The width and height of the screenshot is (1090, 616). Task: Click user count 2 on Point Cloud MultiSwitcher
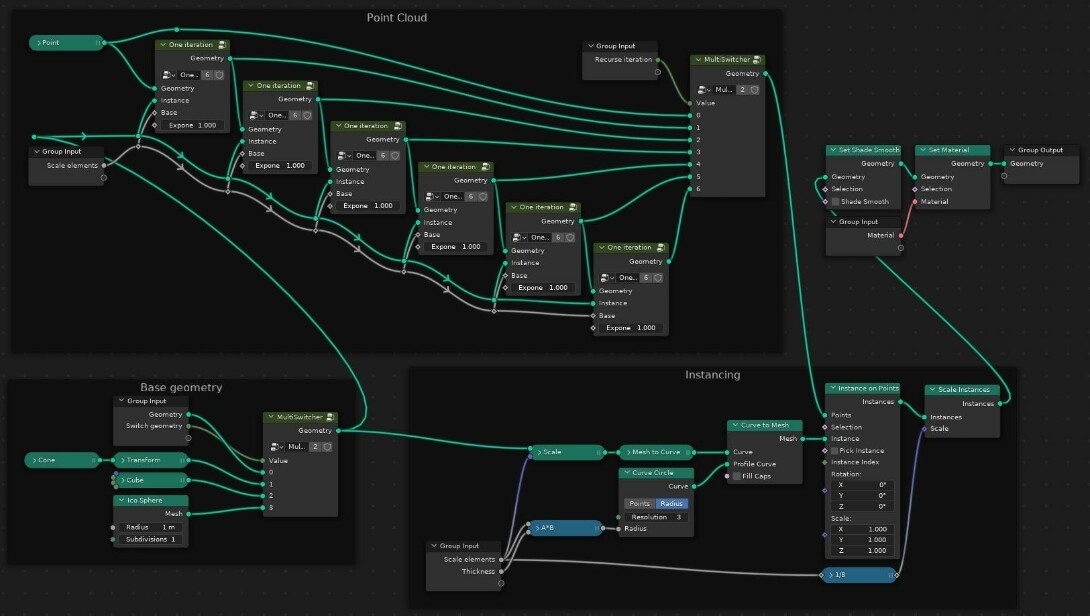click(742, 90)
